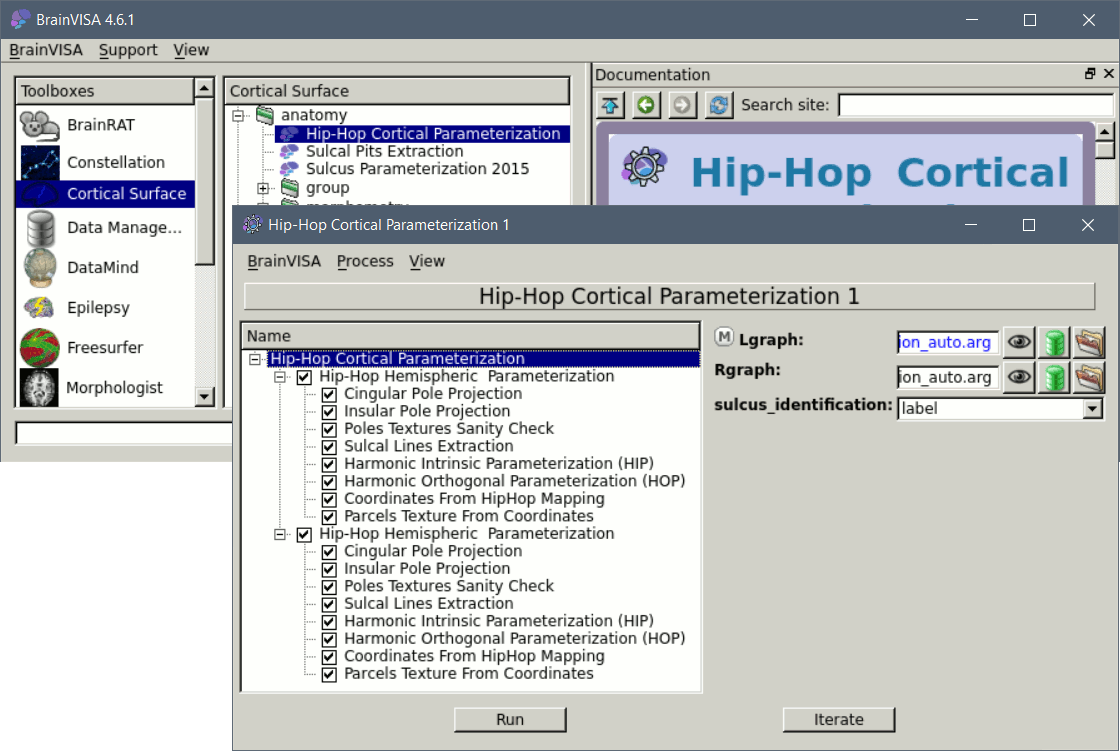Select the Freesurfer toolbox icon

pyautogui.click(x=39, y=348)
